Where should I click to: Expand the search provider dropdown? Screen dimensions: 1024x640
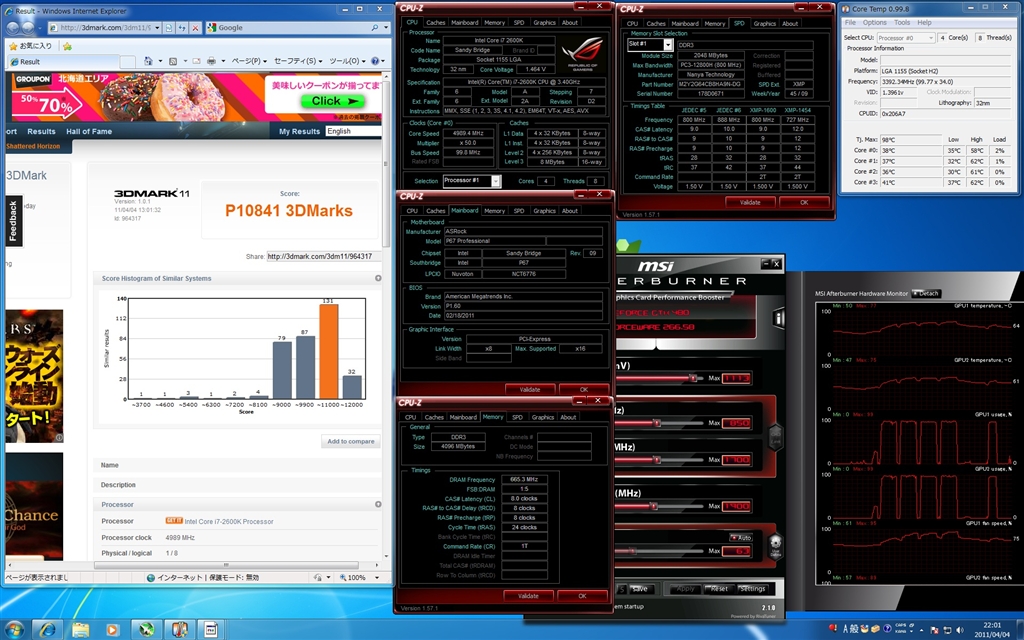[x=384, y=27]
